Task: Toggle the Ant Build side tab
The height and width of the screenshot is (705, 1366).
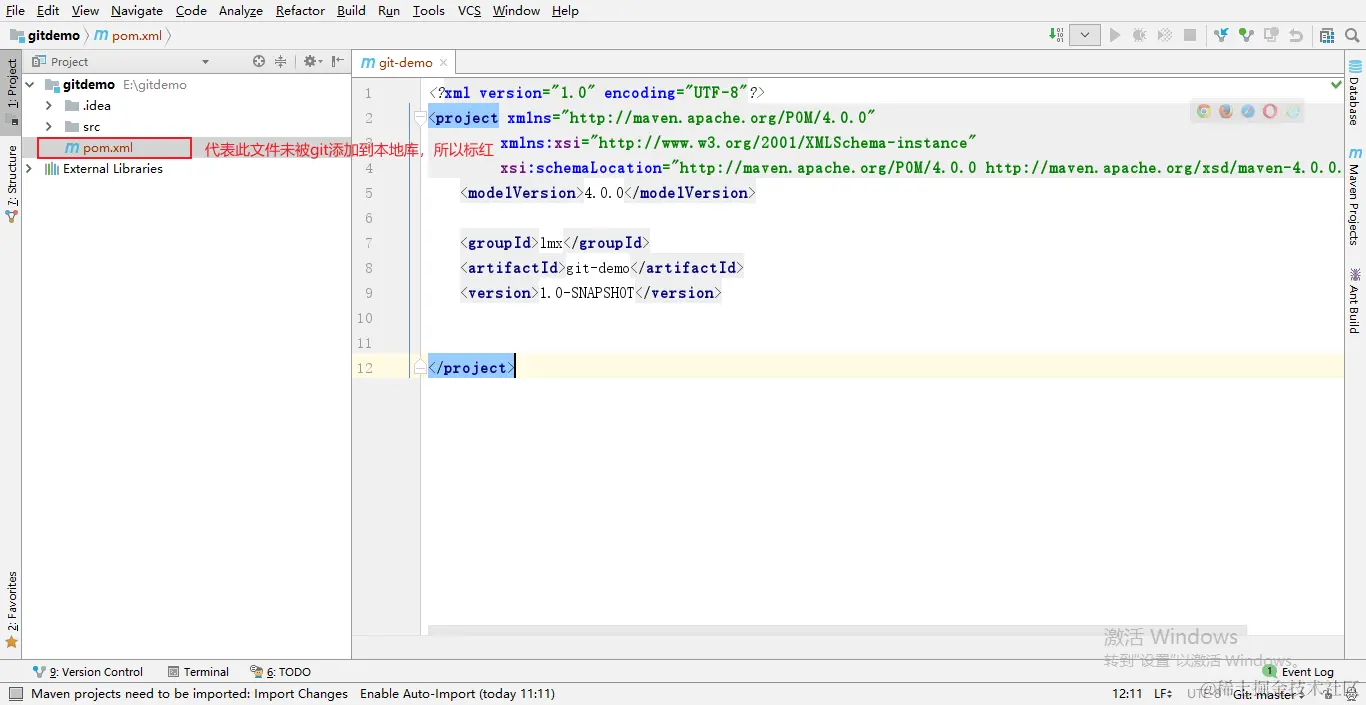Action: tap(1354, 300)
